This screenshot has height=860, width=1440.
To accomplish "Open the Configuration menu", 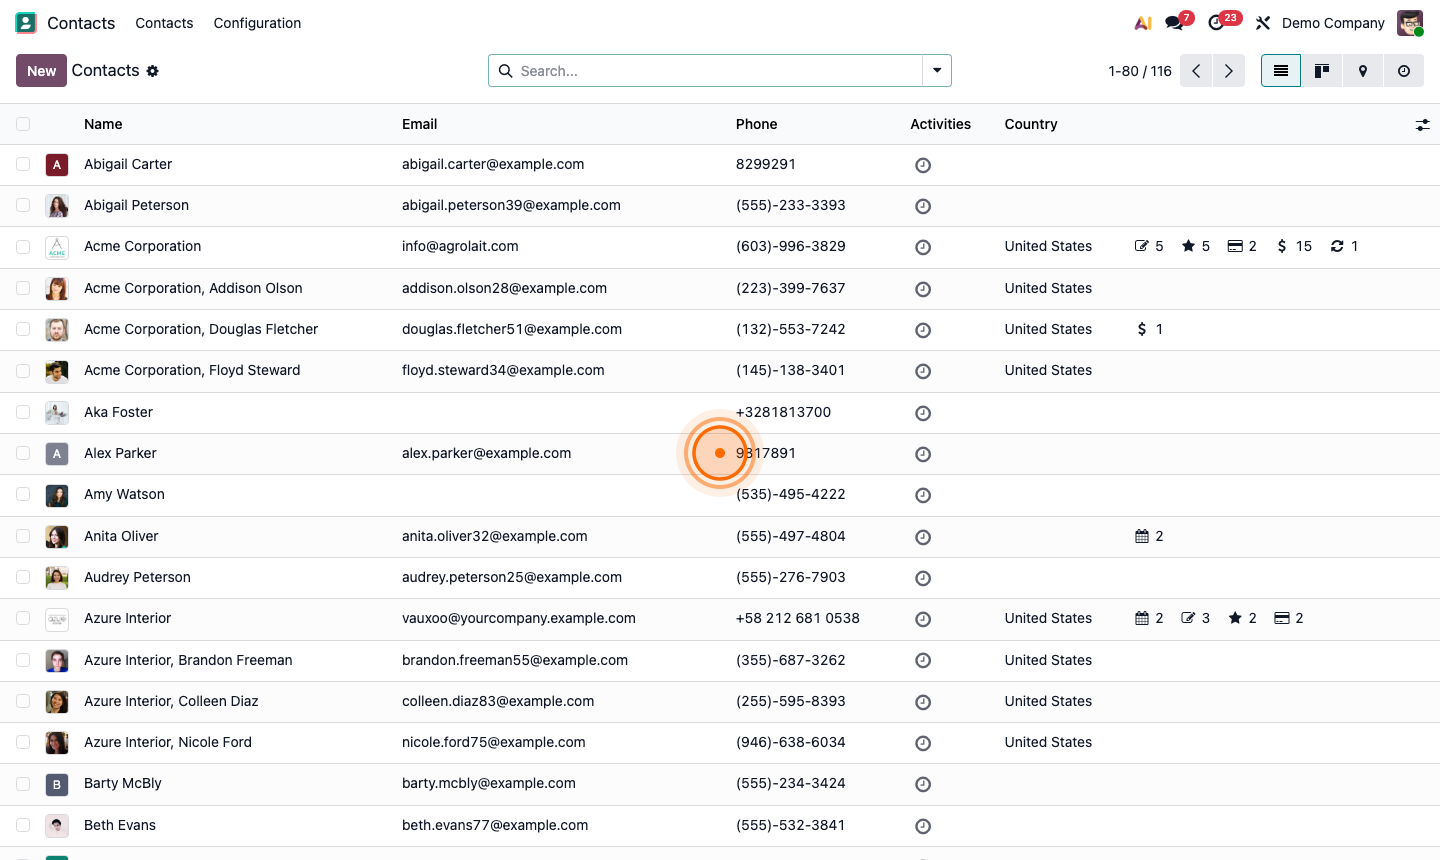I will (257, 22).
